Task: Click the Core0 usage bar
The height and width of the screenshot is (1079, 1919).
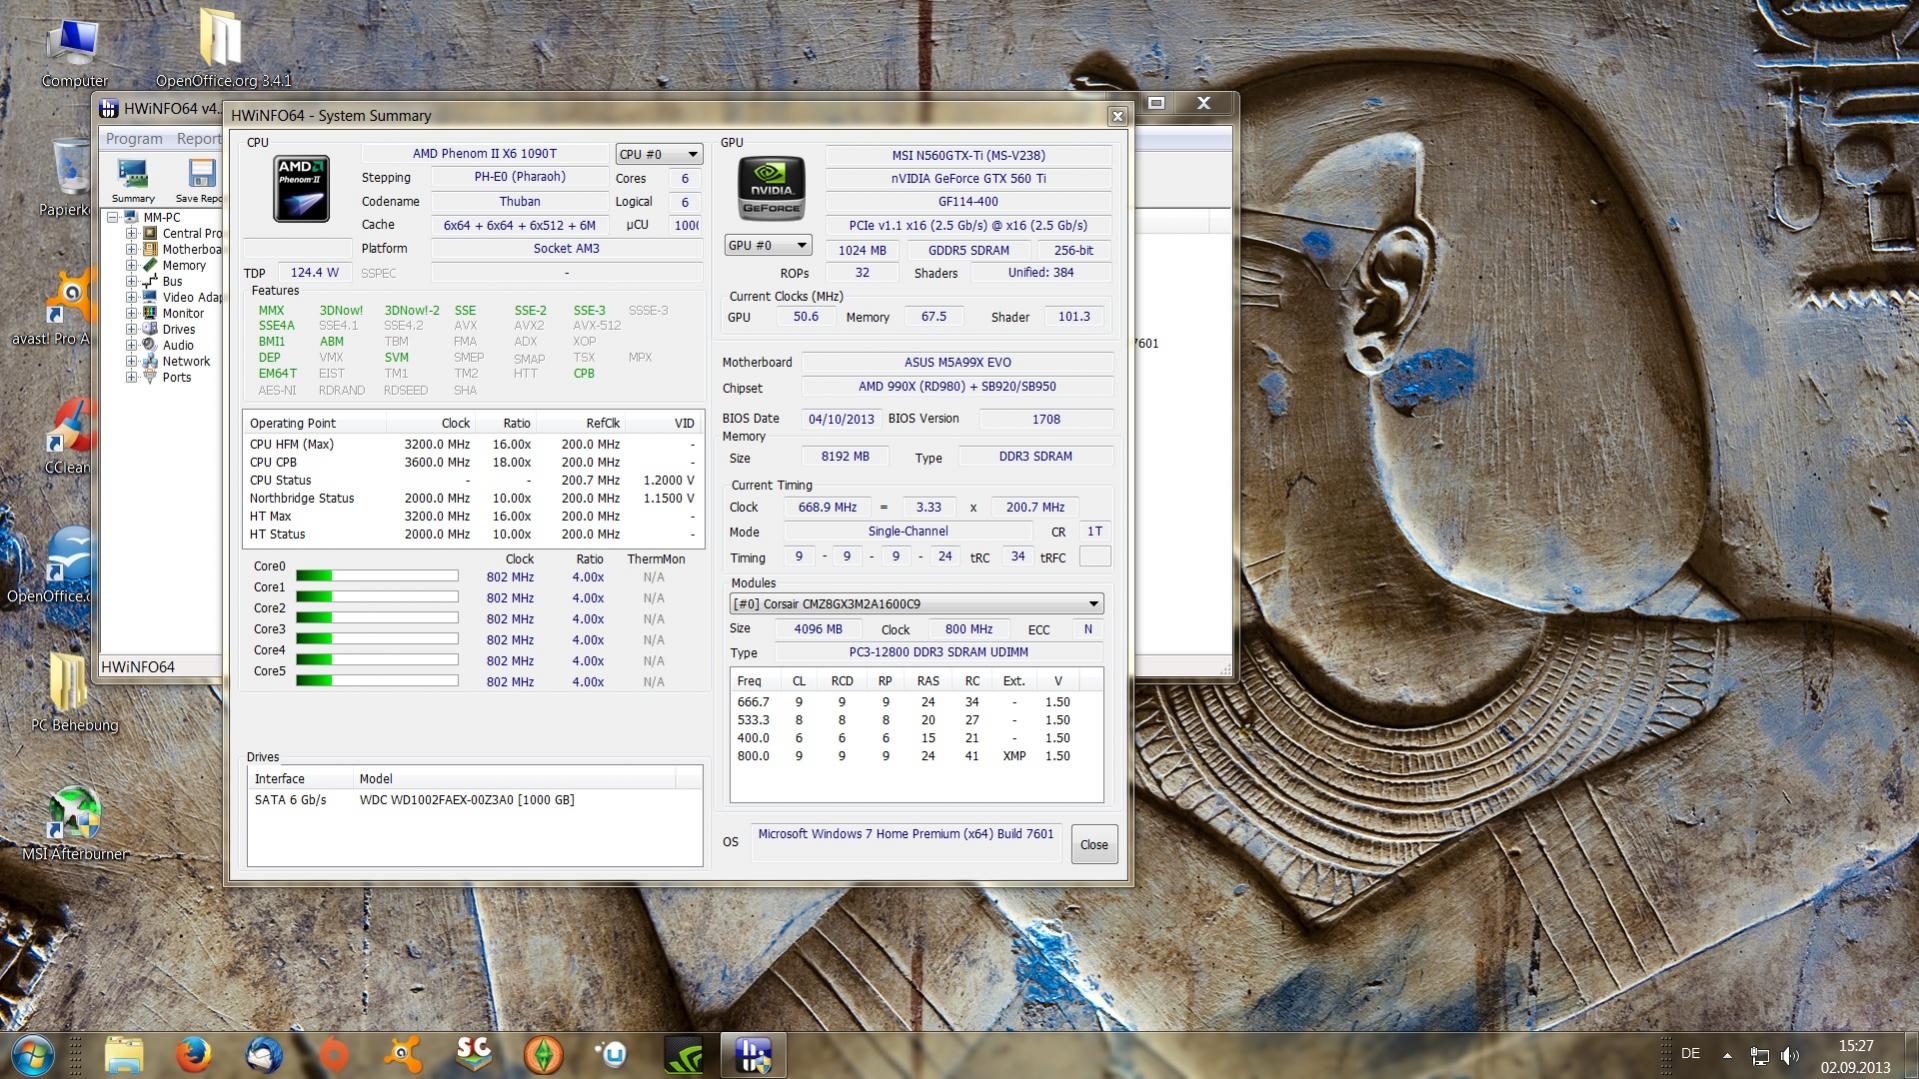Action: (377, 576)
